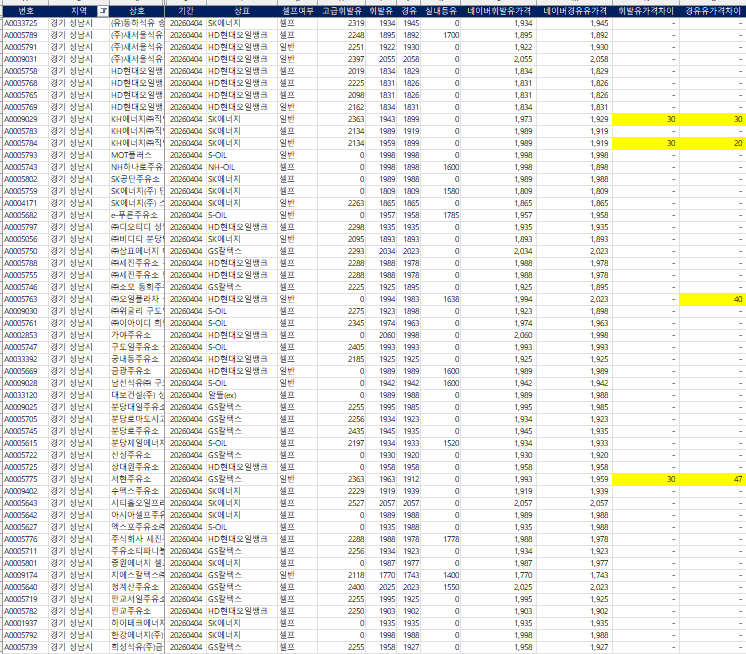This screenshot has width=746, height=654.
Task: Select the 번호 column header
Action: (26, 11)
